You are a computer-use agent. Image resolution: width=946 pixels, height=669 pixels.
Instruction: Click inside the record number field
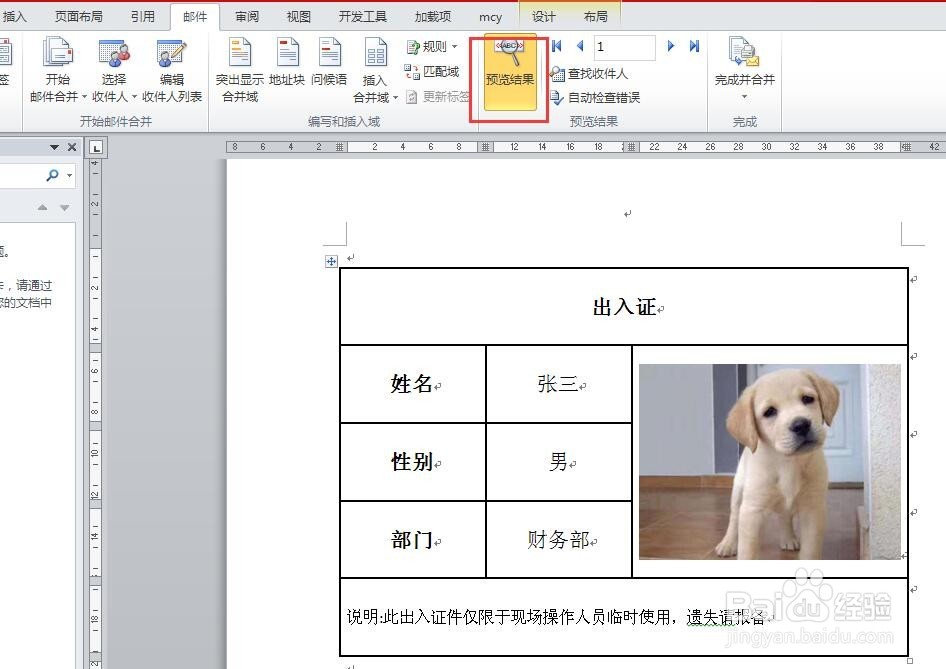(624, 46)
